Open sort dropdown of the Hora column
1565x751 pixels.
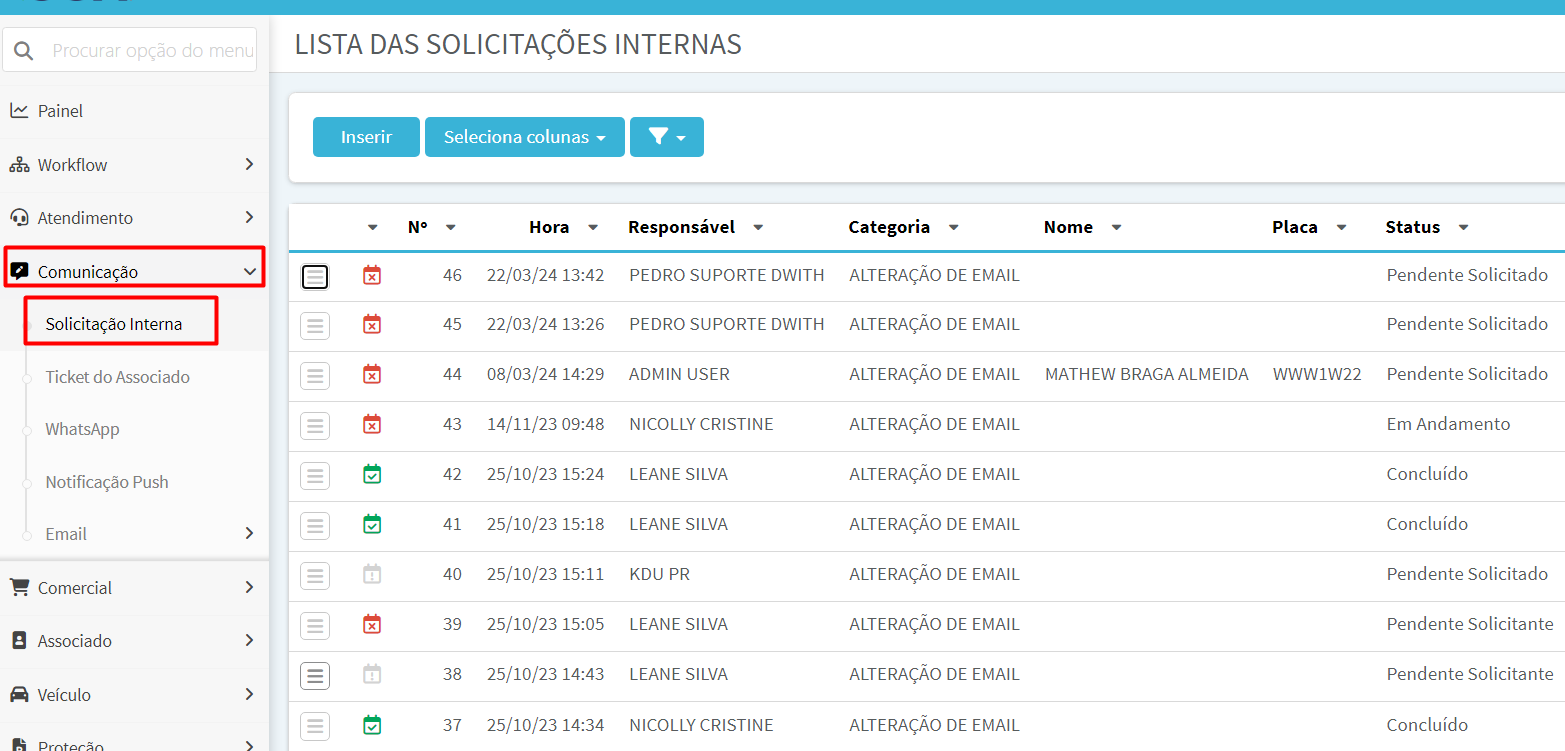coord(593,228)
